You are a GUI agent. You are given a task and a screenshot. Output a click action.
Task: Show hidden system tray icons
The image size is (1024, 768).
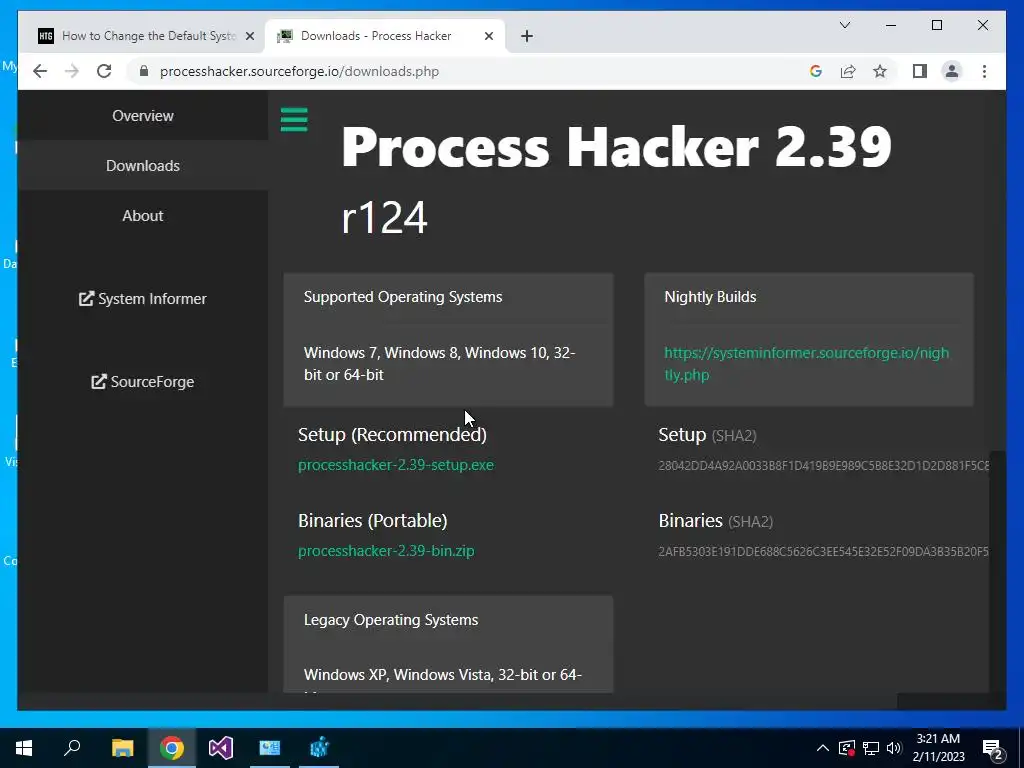(x=823, y=748)
